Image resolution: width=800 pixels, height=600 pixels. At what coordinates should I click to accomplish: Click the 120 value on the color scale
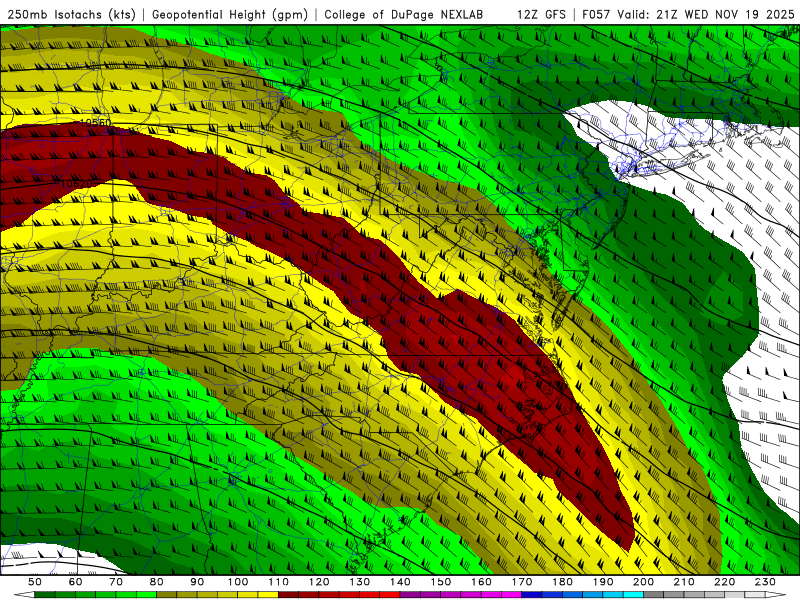click(x=319, y=582)
